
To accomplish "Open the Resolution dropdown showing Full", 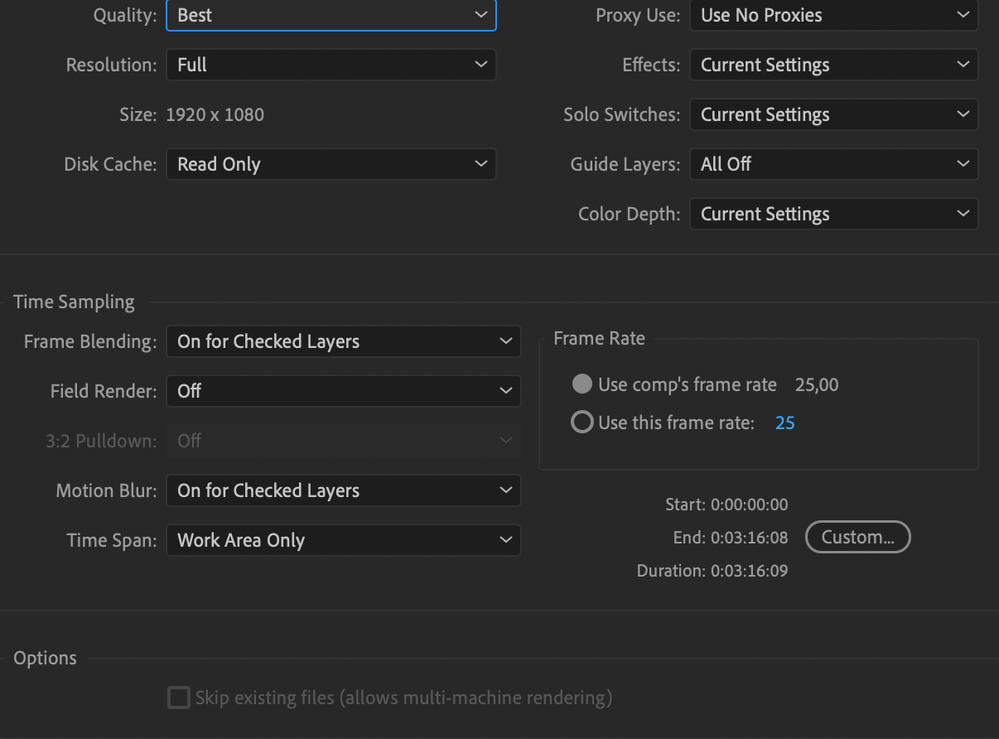I will 331,64.
